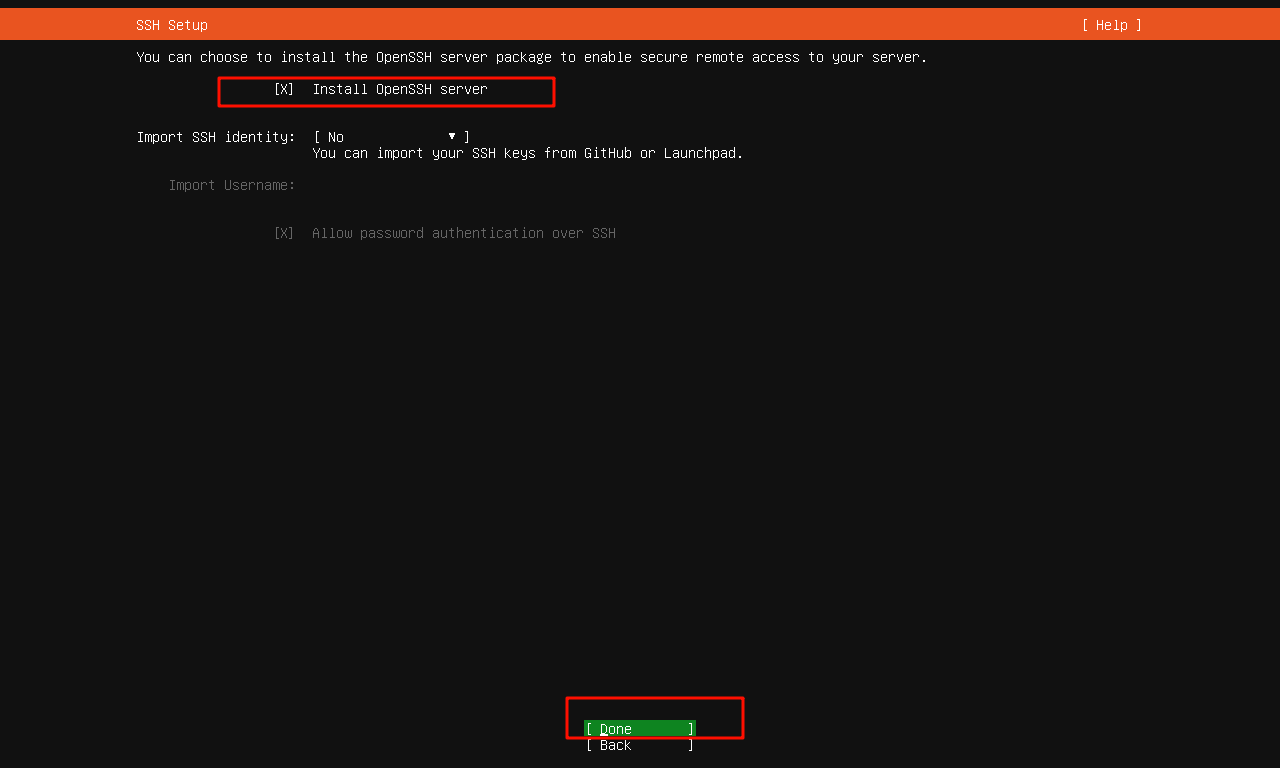The image size is (1280, 768).
Task: Click the Import SSH identity label
Action: coord(216,136)
